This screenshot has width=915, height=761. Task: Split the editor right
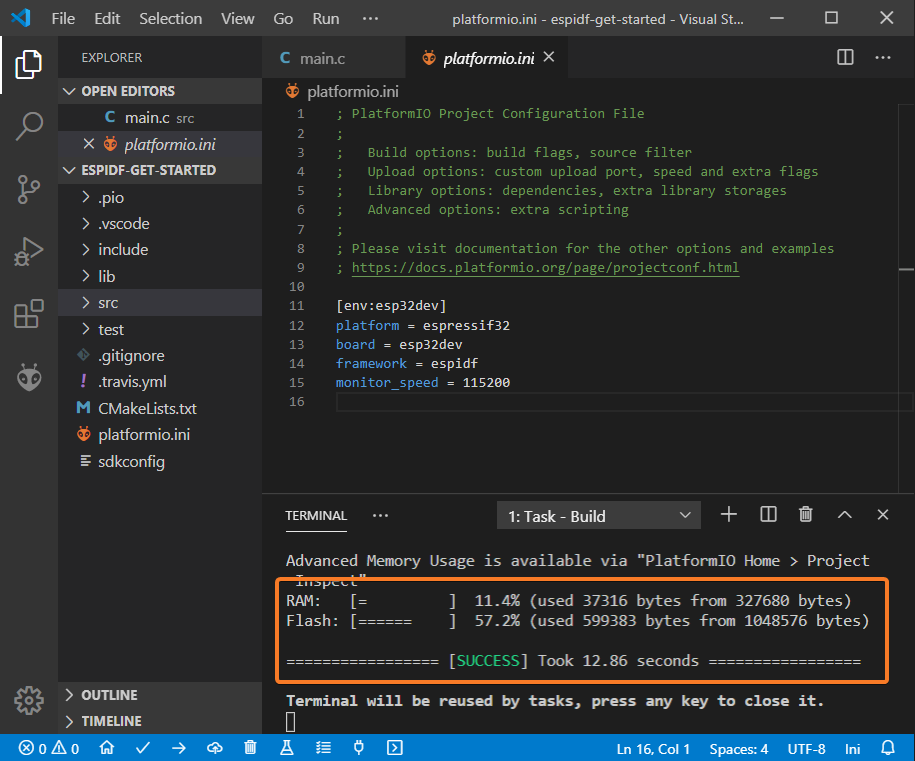pos(845,57)
